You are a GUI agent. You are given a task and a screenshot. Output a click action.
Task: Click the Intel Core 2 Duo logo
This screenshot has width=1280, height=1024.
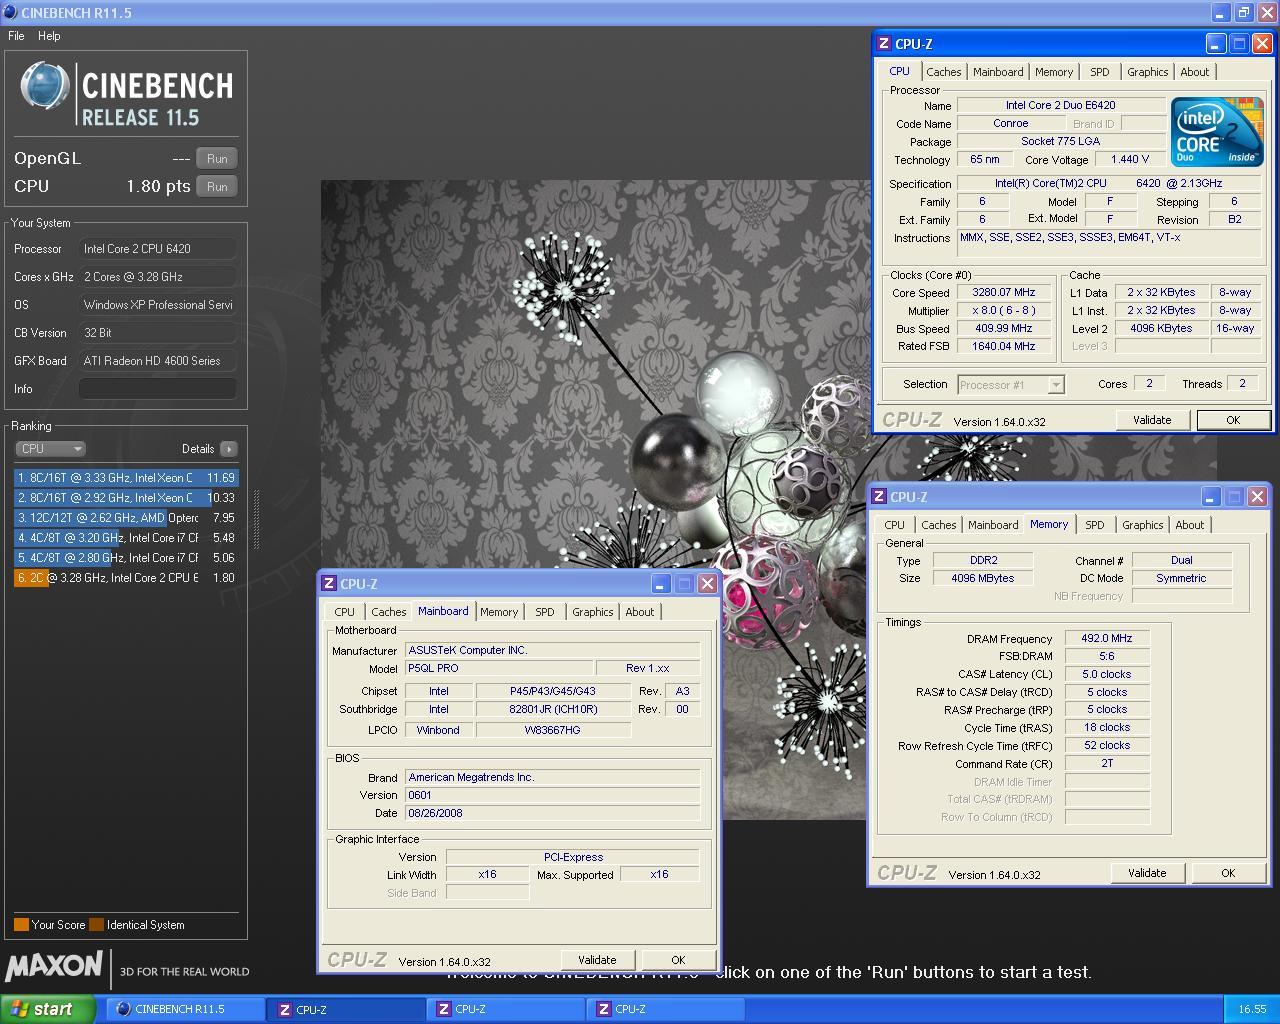pyautogui.click(x=1217, y=132)
